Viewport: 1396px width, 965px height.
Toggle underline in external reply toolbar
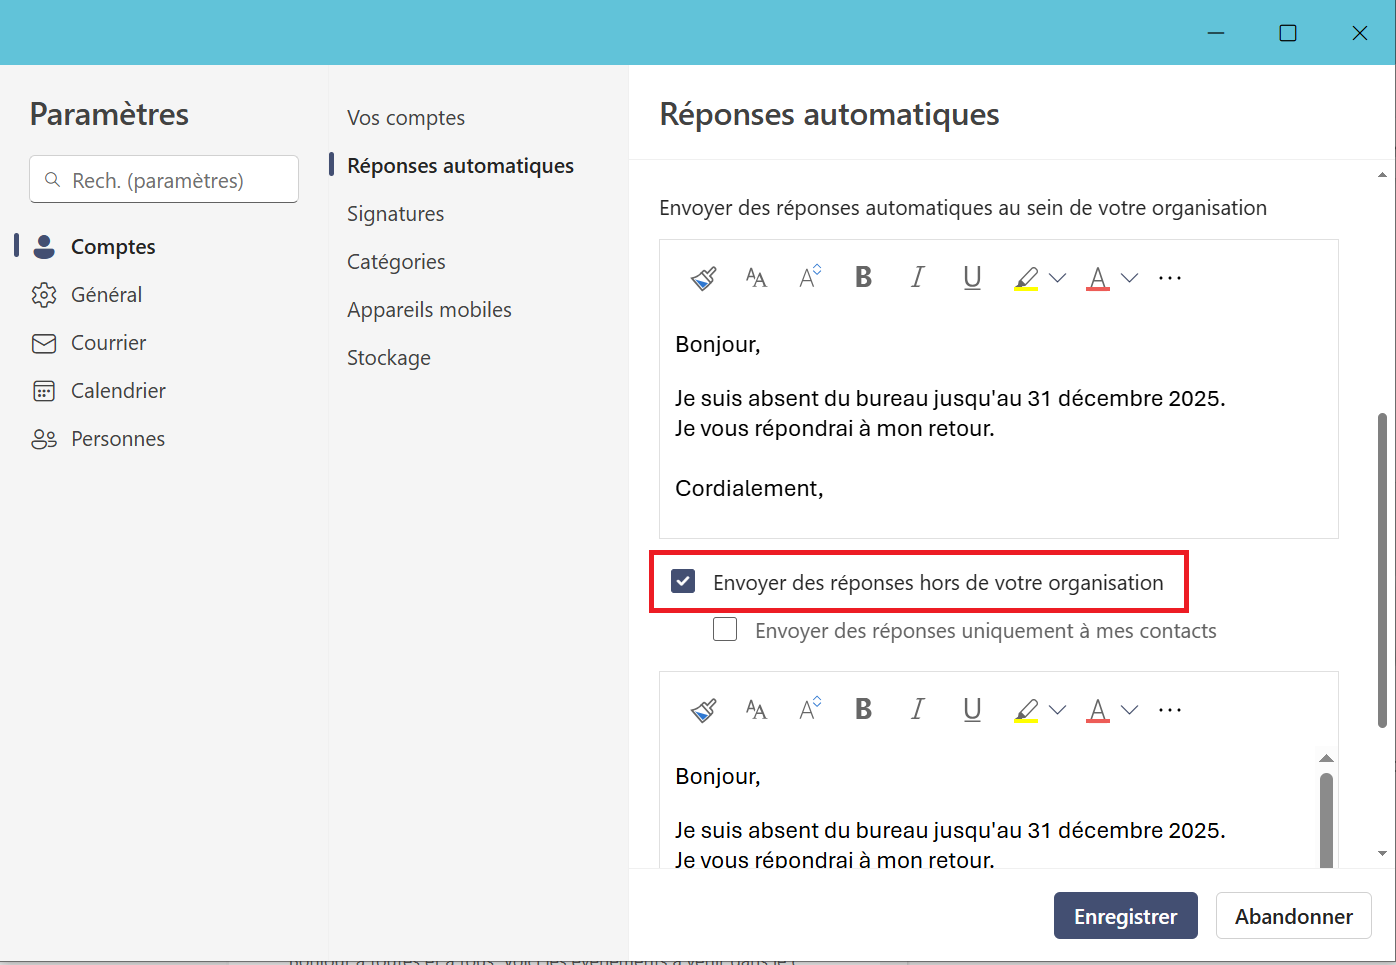[972, 710]
